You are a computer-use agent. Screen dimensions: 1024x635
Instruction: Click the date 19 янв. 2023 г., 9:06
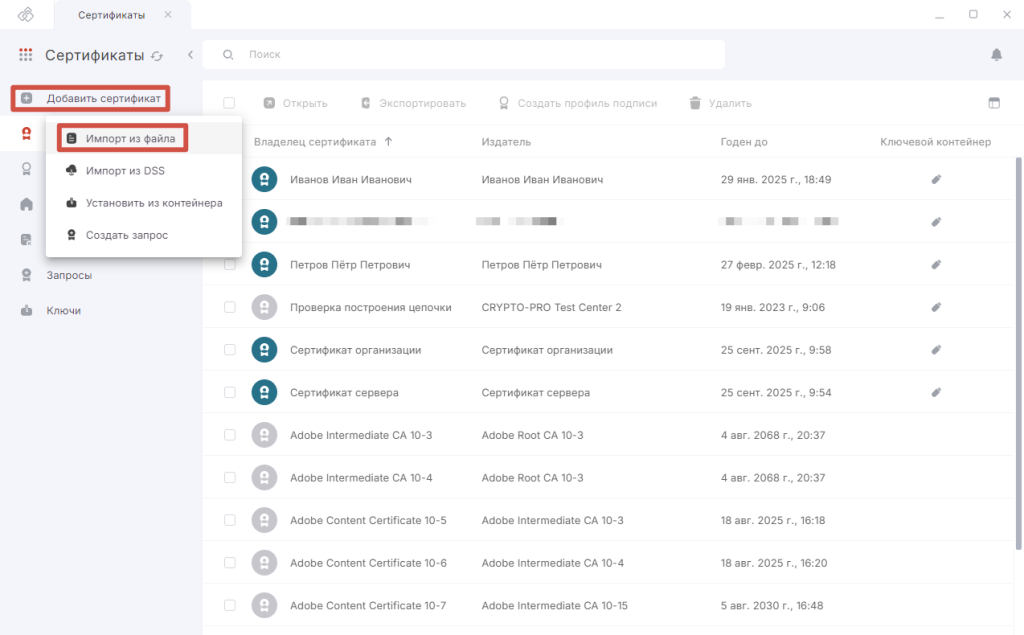point(773,307)
